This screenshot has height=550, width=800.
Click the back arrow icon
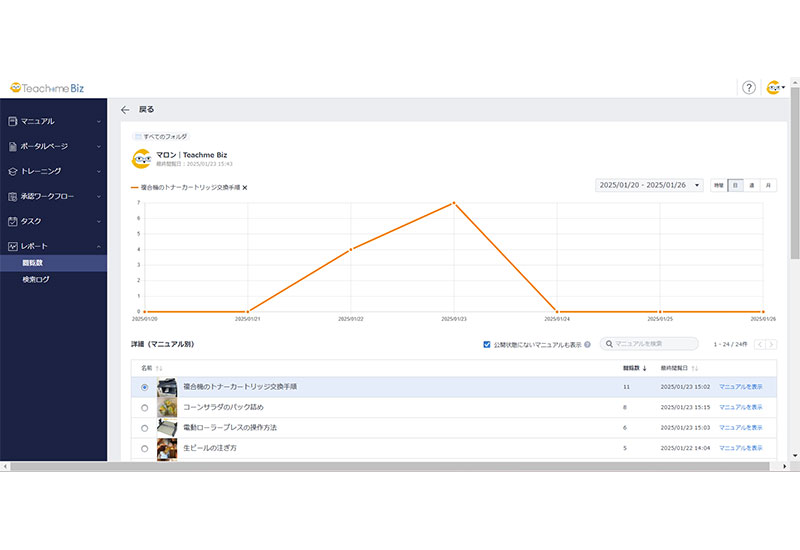125,110
